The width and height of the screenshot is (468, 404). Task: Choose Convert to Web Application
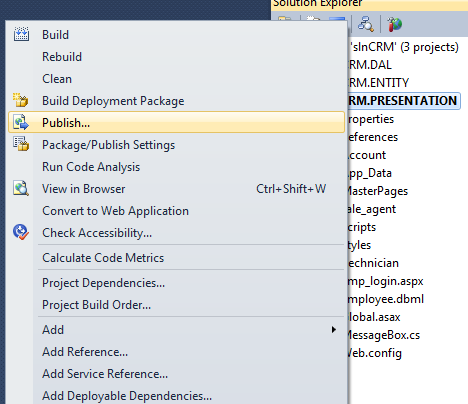point(115,211)
